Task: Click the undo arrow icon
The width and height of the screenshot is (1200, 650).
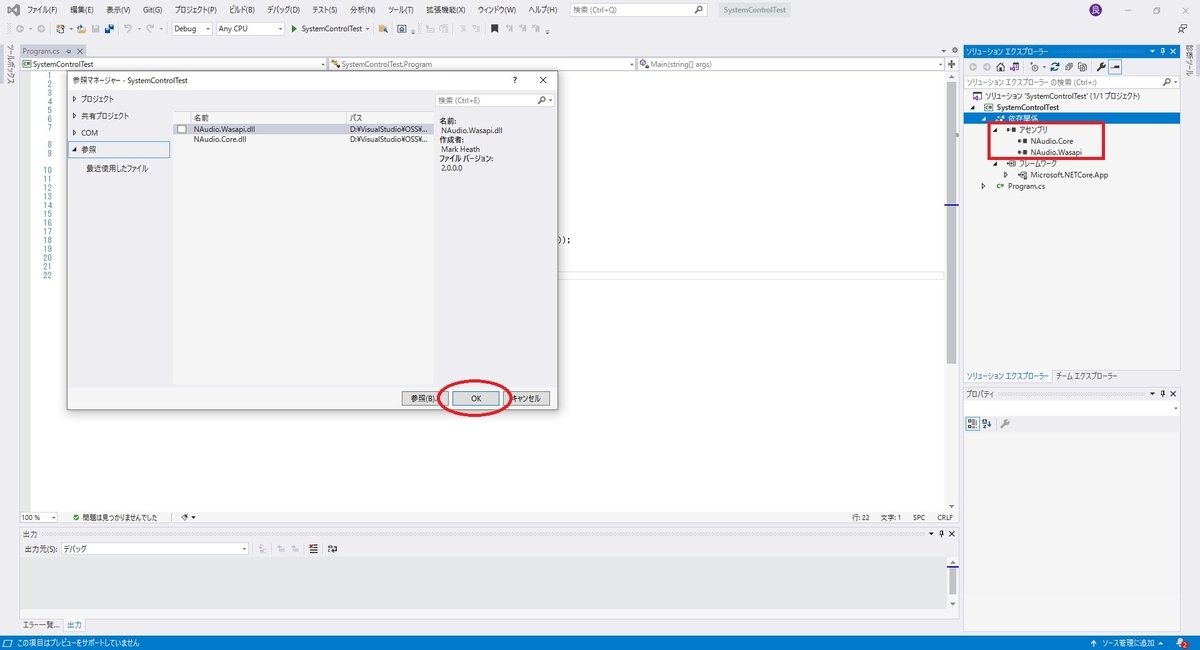Action: 127,28
